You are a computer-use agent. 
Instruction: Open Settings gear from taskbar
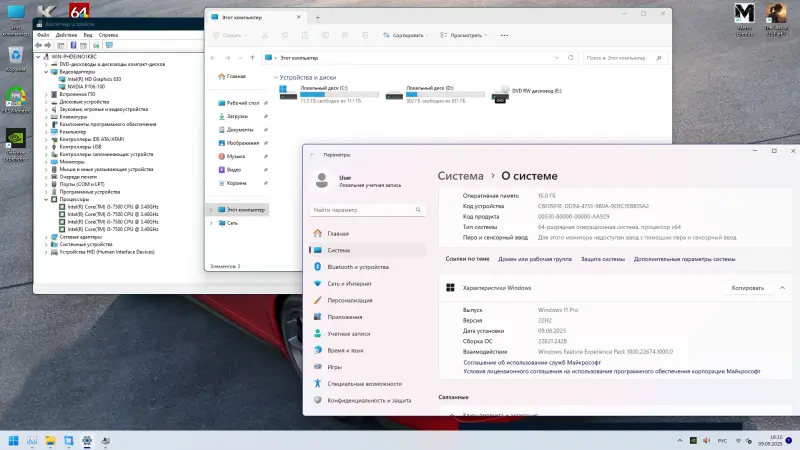tap(87, 440)
